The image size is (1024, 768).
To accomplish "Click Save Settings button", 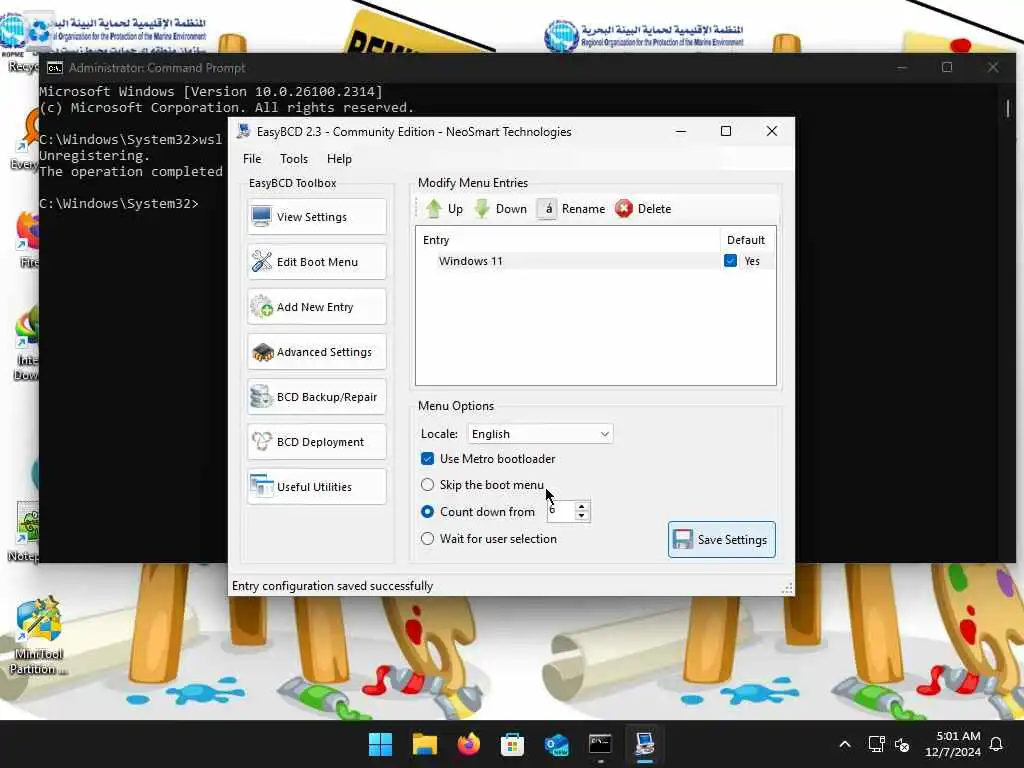I will click(x=722, y=539).
